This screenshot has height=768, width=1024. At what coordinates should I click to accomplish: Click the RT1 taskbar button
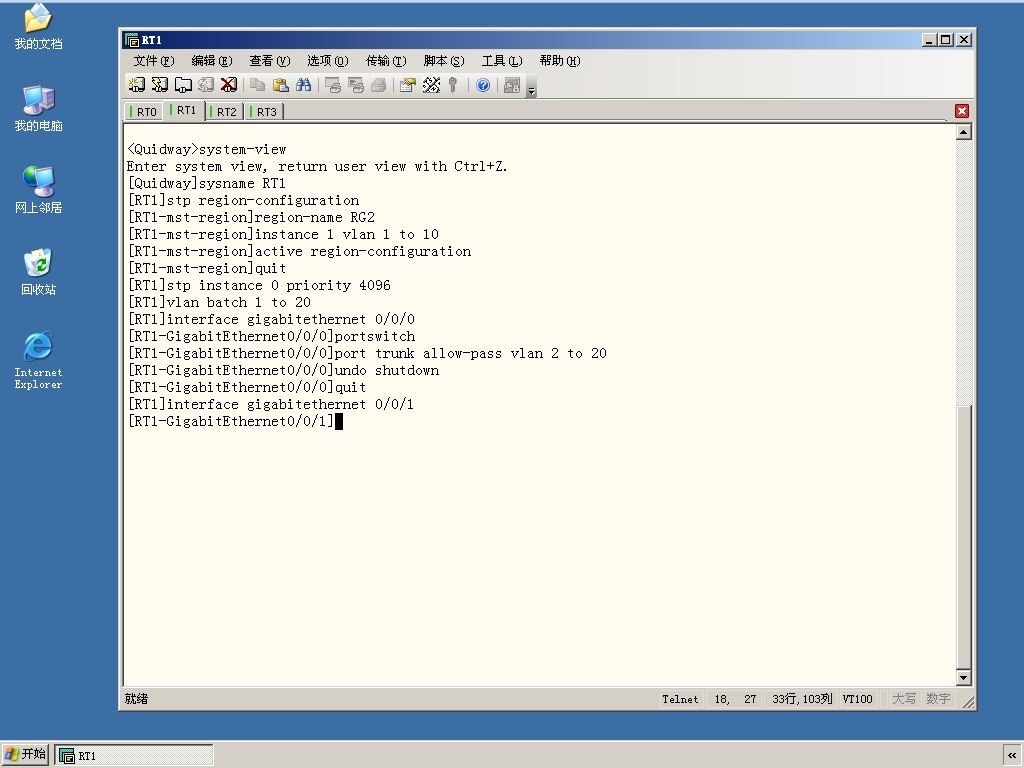click(x=134, y=756)
